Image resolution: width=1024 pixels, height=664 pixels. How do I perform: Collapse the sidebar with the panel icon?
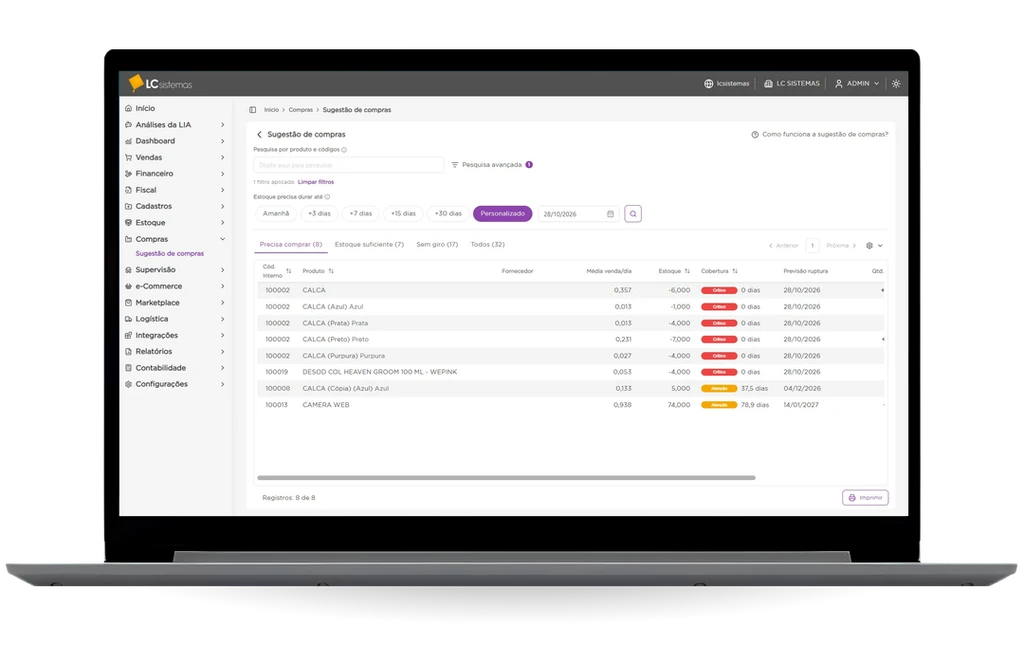[253, 110]
